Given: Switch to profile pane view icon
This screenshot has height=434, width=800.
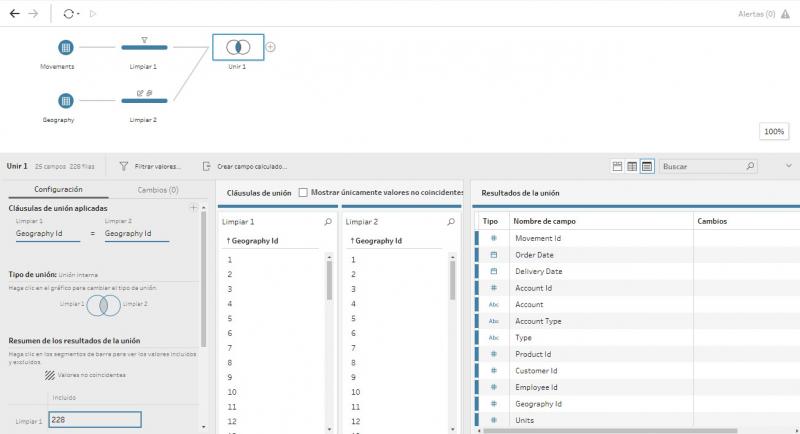Looking at the screenshot, I should (617, 166).
